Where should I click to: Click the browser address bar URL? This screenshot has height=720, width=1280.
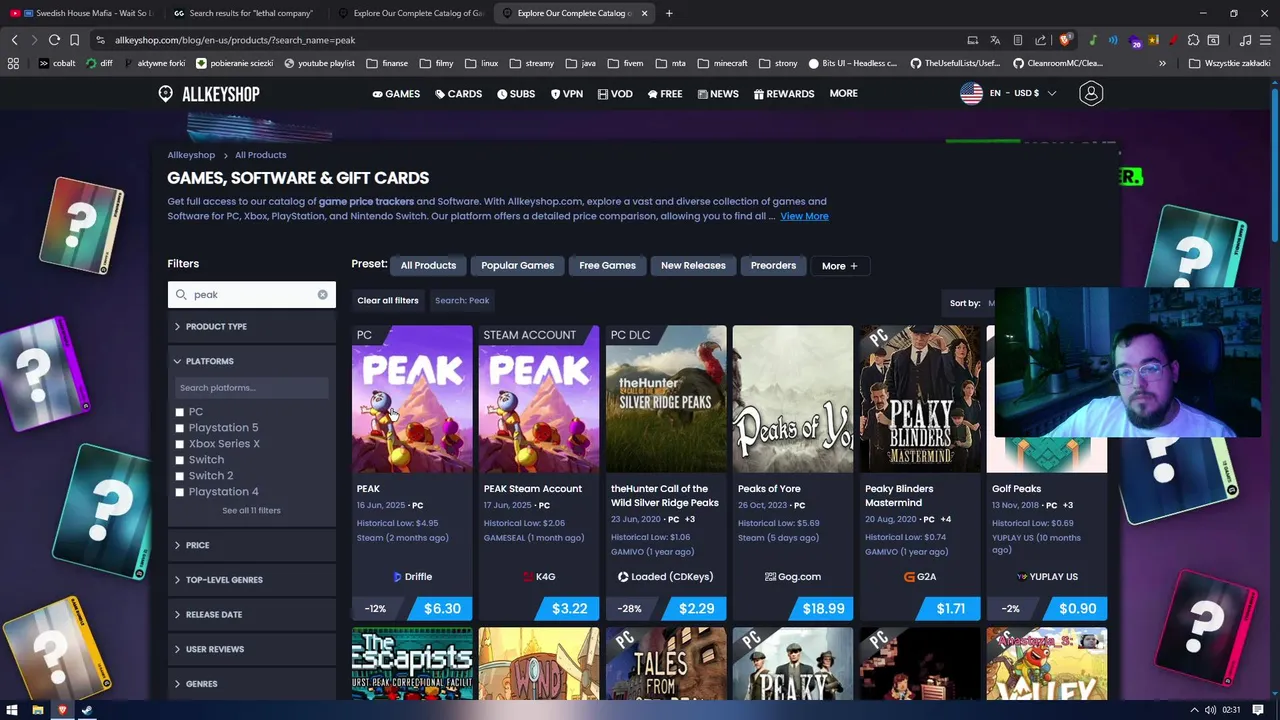click(235, 40)
